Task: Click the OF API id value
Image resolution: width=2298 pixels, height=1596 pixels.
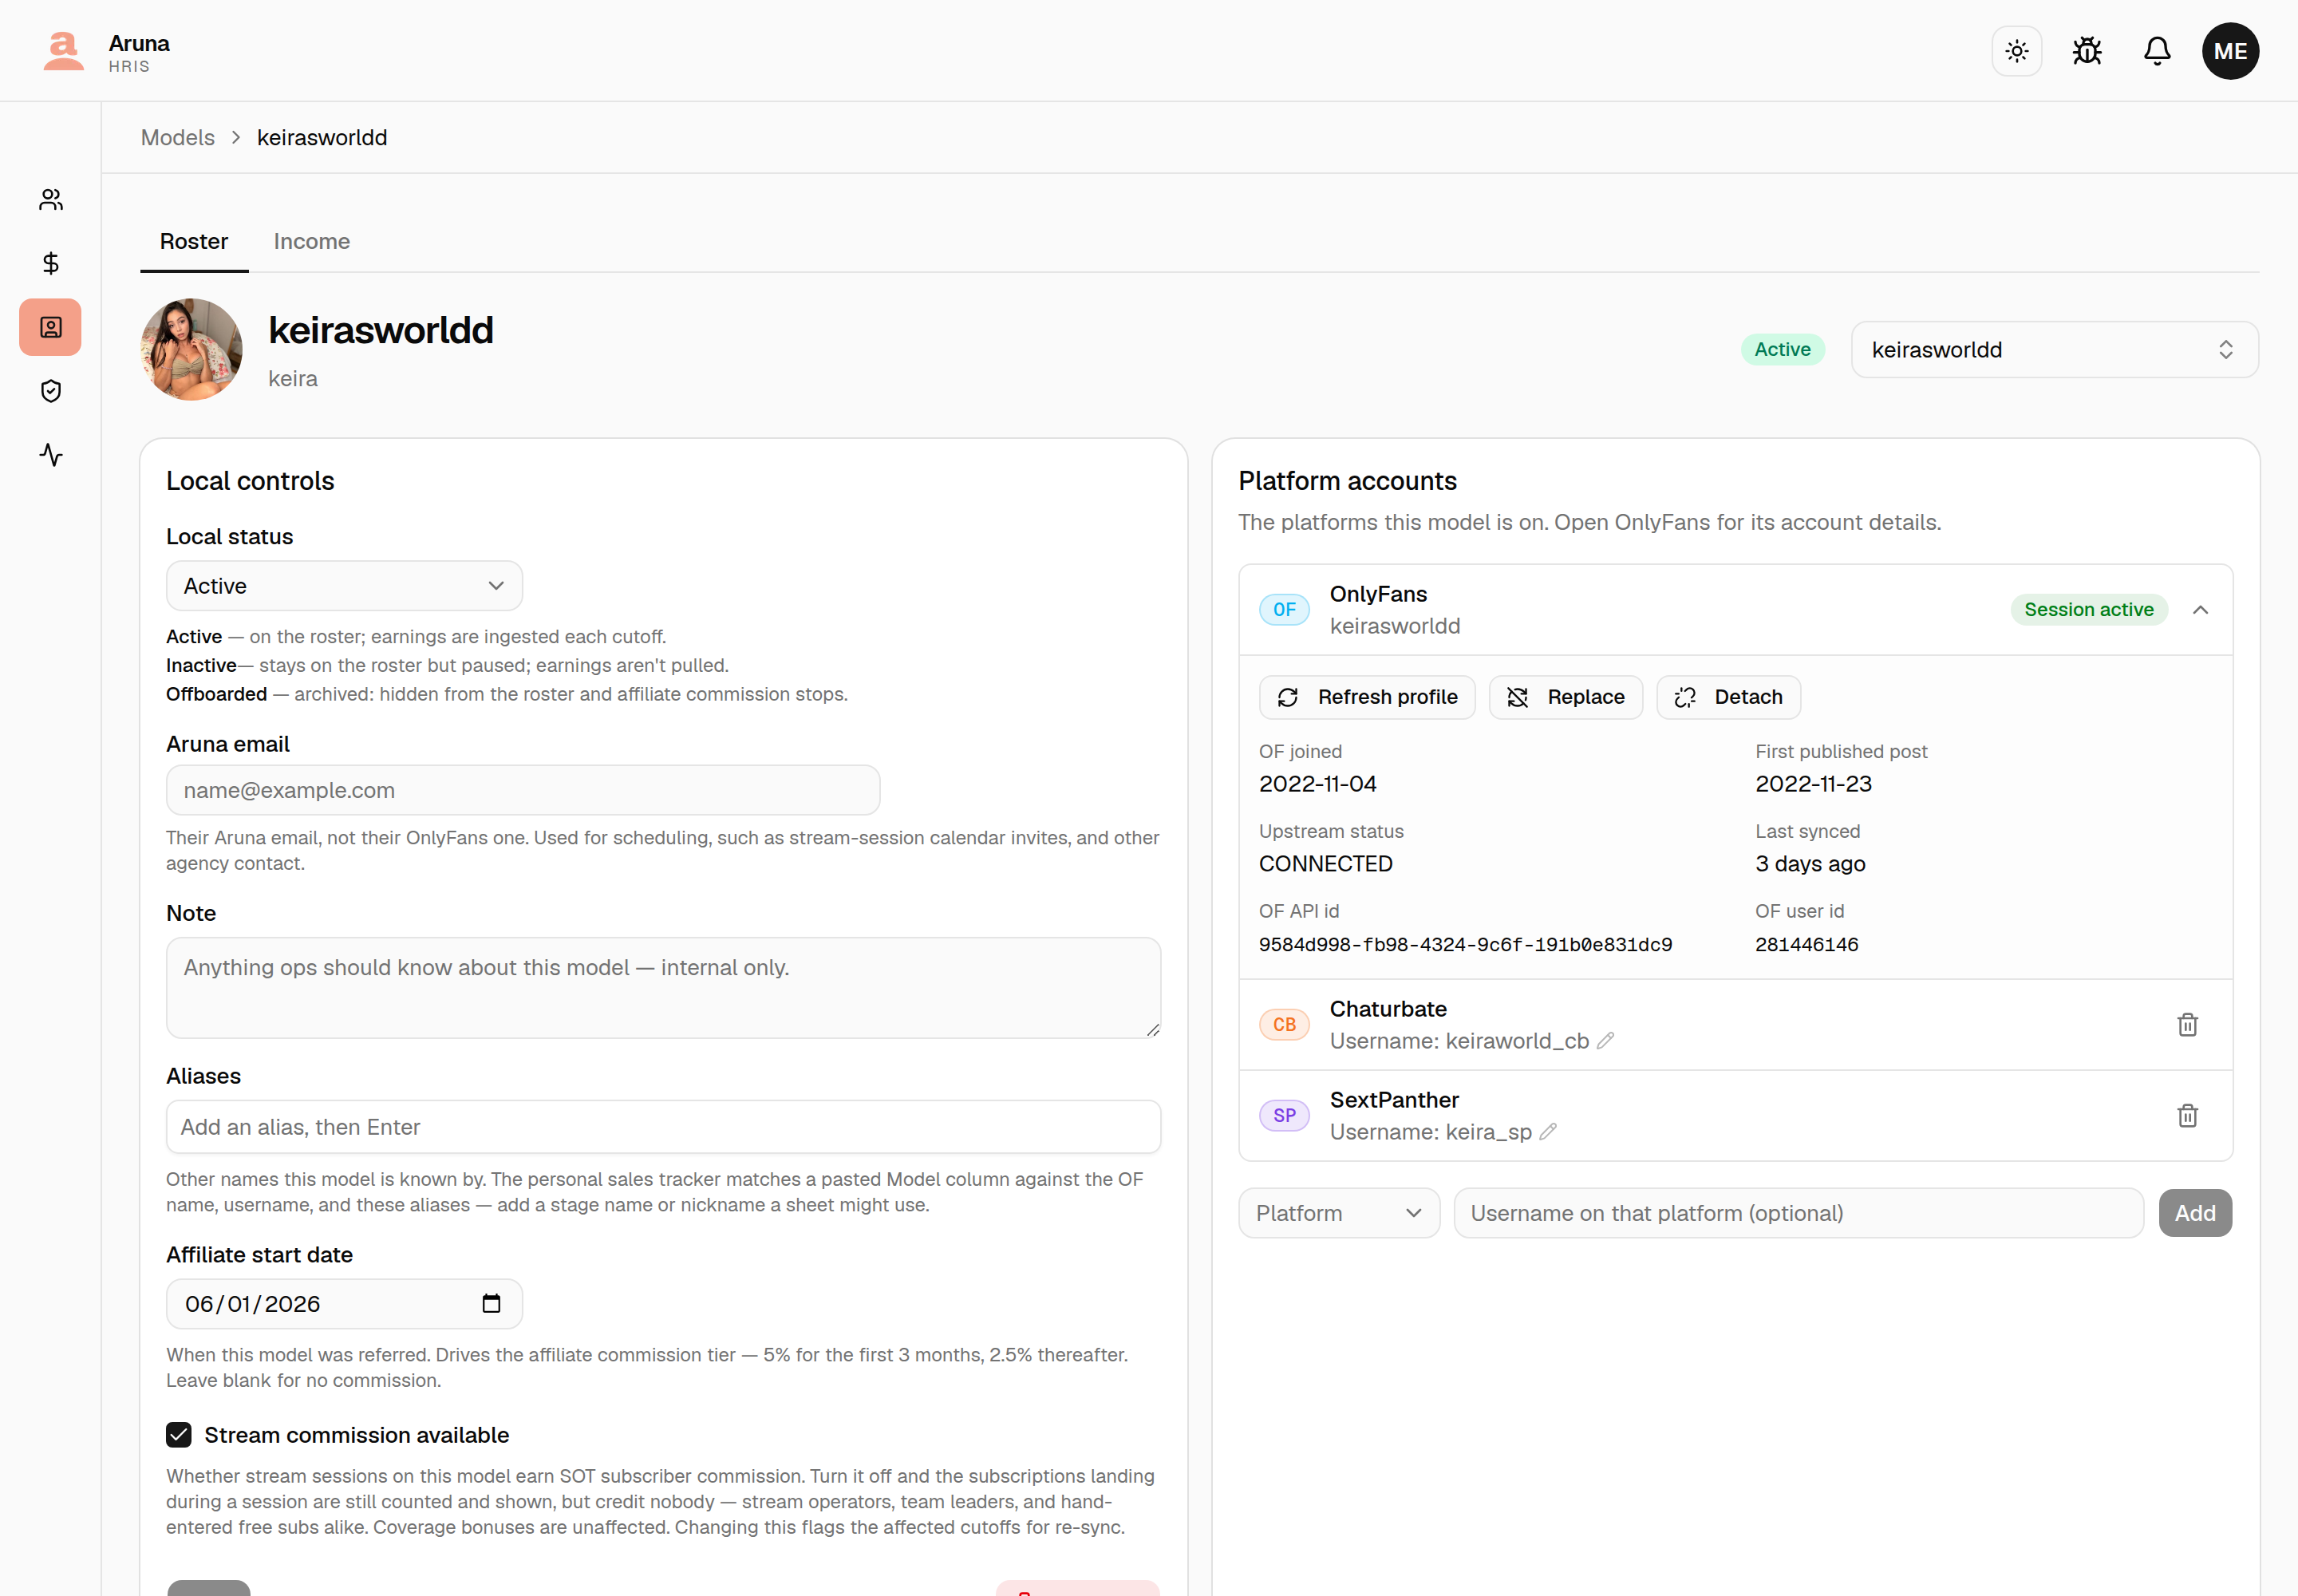Action: (x=1465, y=946)
